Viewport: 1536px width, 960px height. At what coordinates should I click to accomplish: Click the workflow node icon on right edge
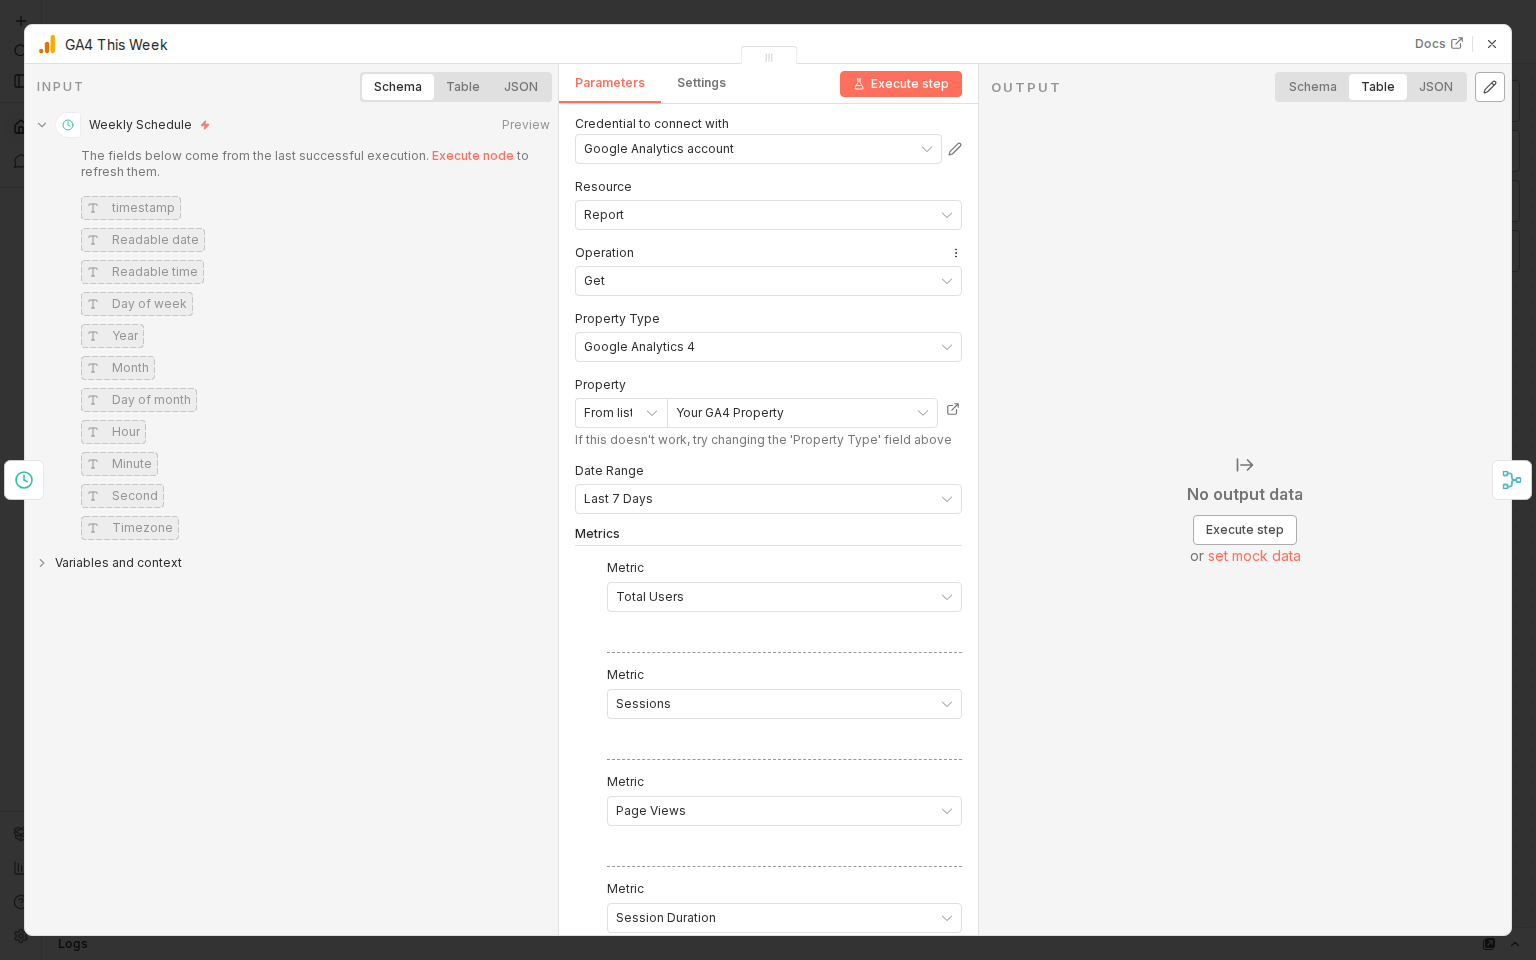click(x=1512, y=480)
